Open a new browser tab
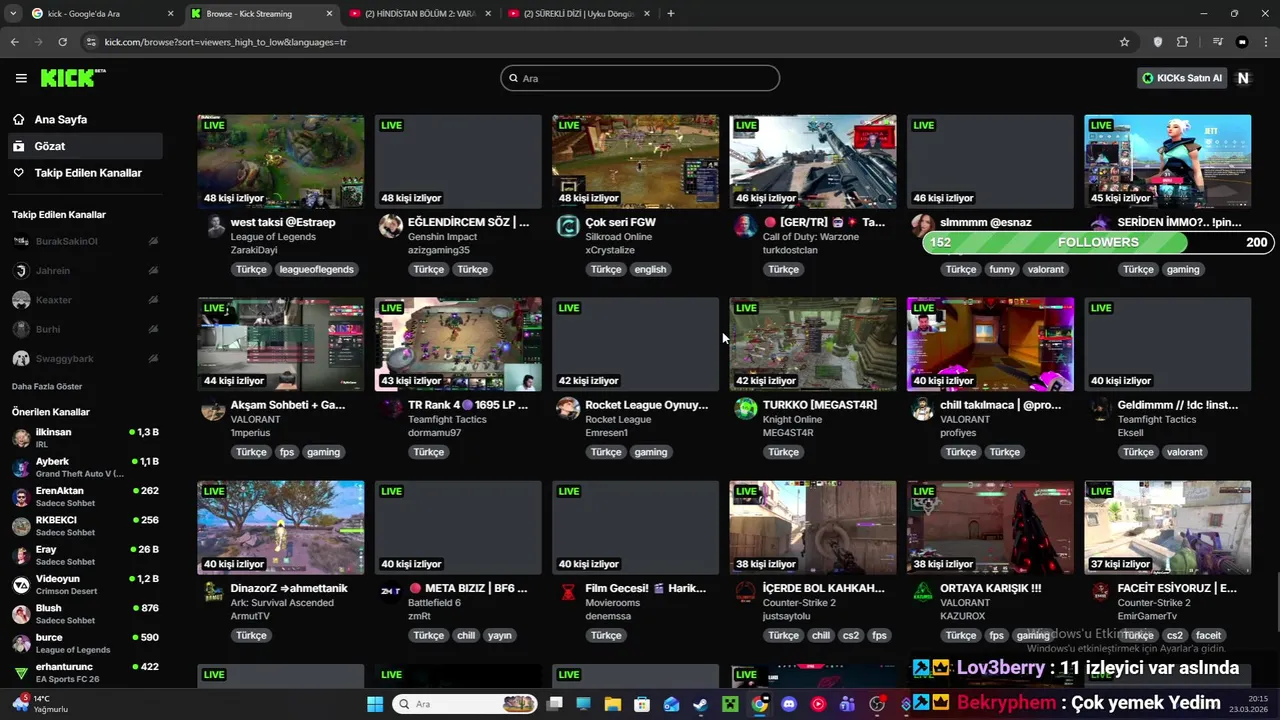The width and height of the screenshot is (1280, 720). tap(670, 13)
